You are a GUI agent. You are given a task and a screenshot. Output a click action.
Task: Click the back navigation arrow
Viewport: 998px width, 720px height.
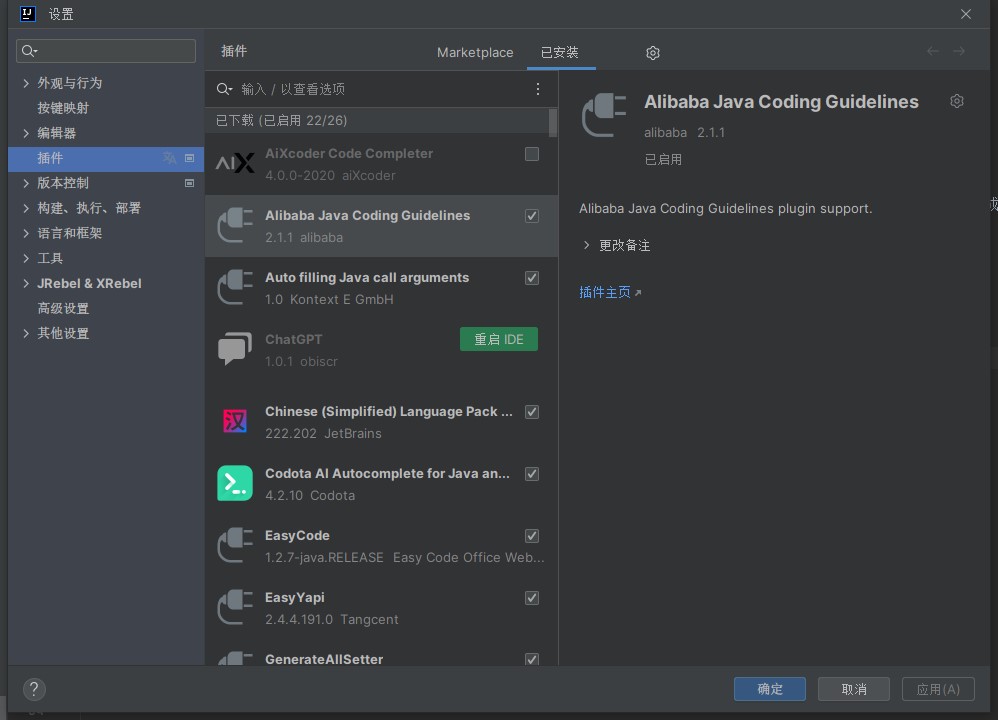pyautogui.click(x=932, y=51)
